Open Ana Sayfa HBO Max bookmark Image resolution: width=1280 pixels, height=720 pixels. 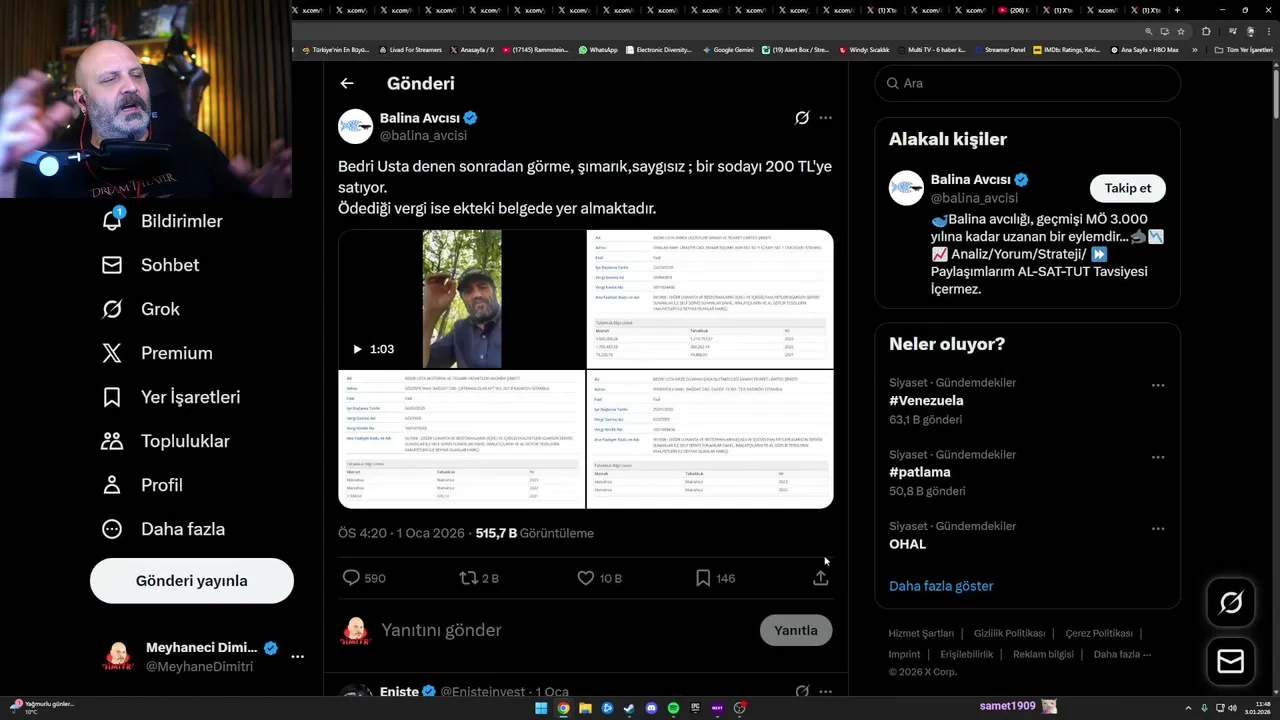click(x=1144, y=49)
